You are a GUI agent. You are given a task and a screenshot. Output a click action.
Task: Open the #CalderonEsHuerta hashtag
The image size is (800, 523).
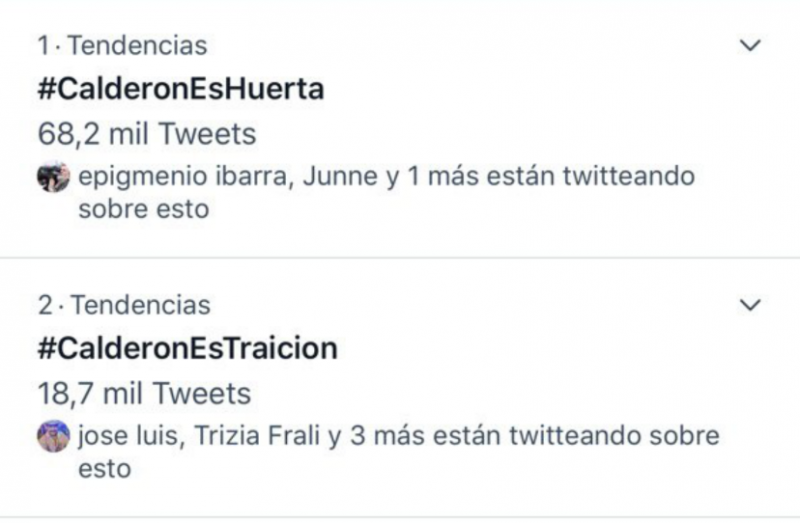(180, 90)
